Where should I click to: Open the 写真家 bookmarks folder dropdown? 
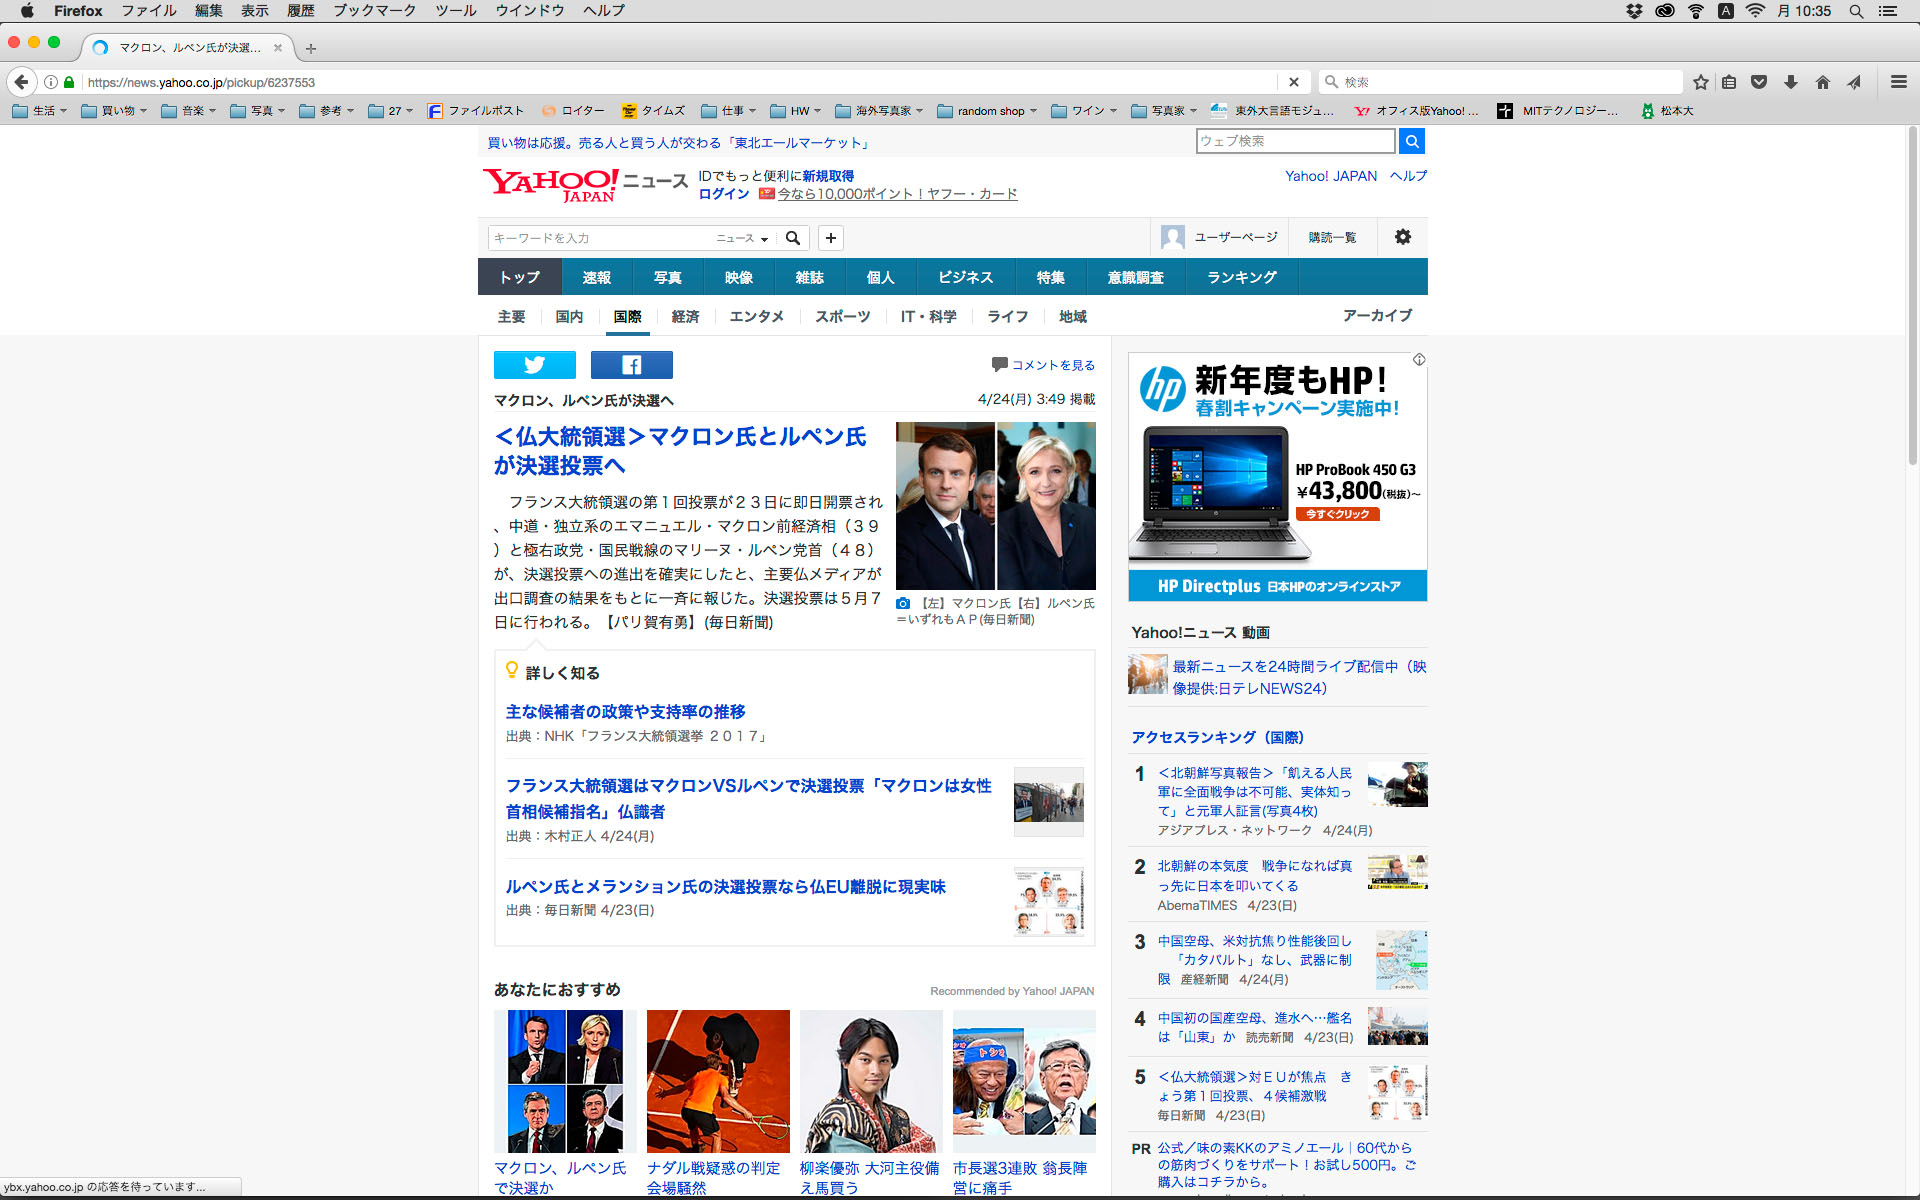pos(1165,111)
